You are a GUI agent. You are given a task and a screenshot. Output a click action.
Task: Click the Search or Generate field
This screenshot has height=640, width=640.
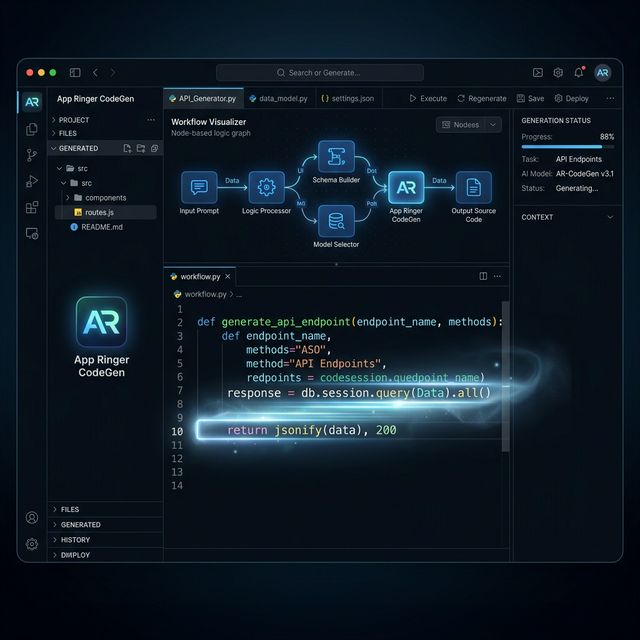(x=320, y=73)
